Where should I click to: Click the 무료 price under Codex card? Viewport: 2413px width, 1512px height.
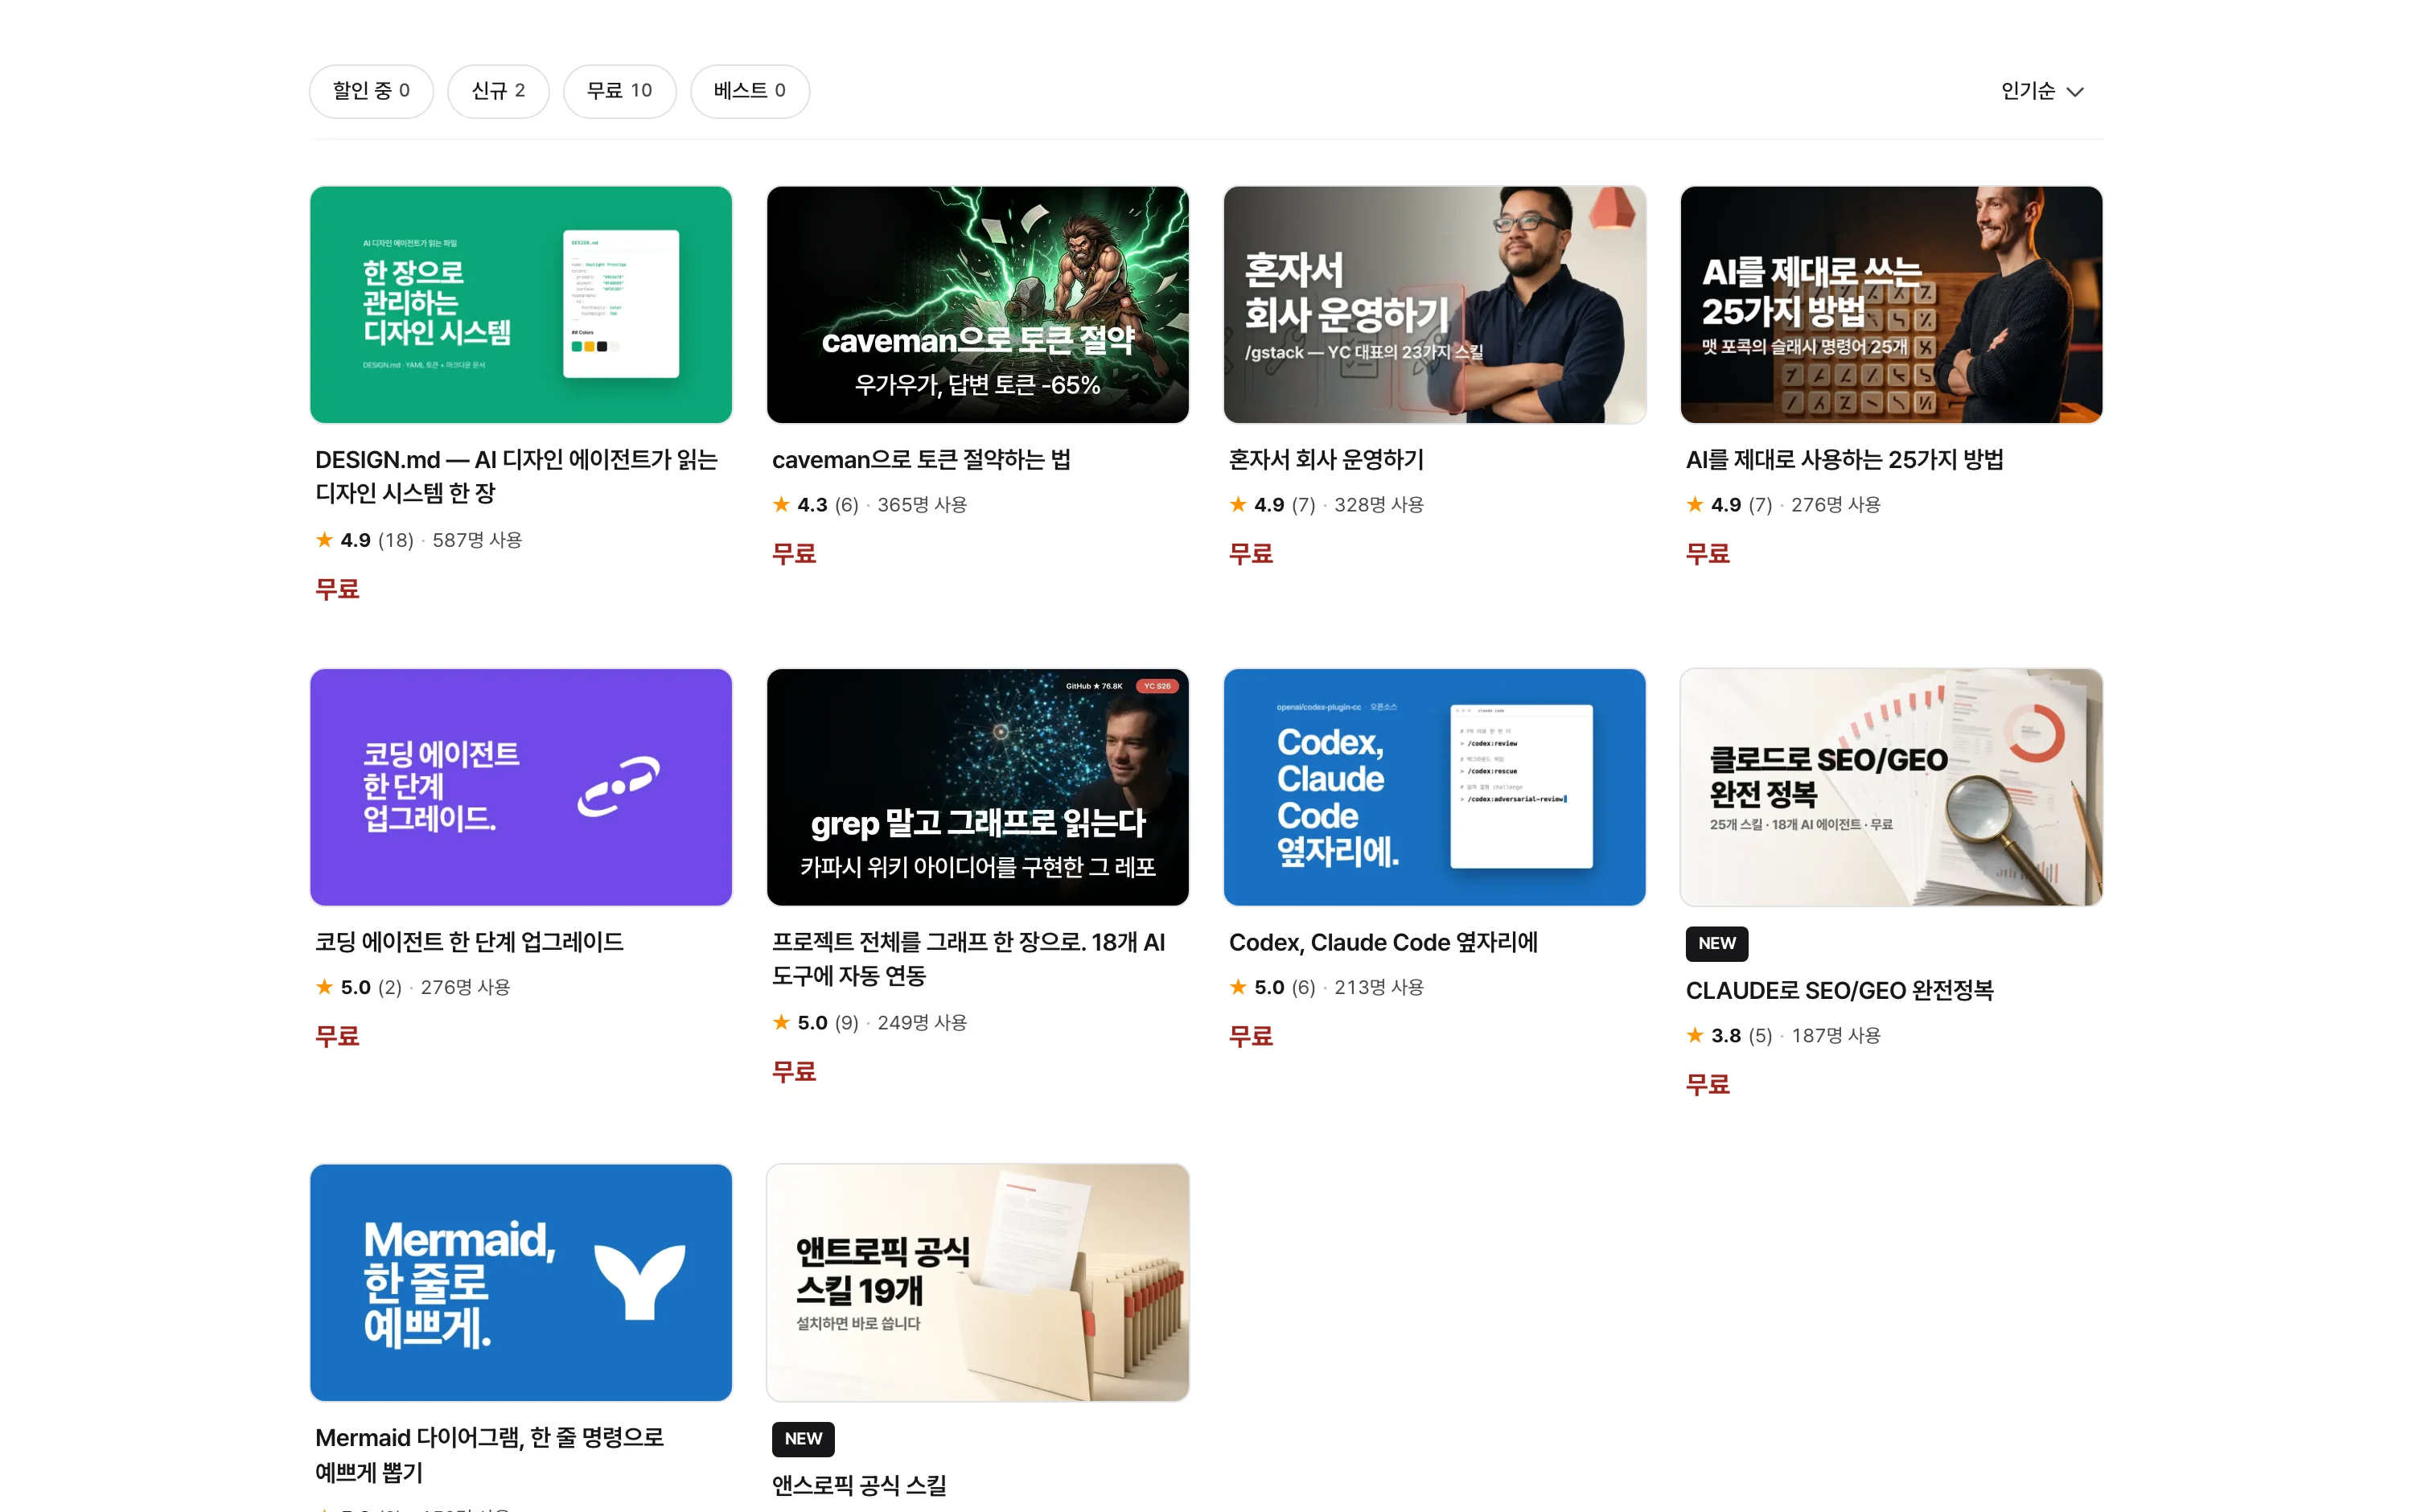coord(1251,1036)
